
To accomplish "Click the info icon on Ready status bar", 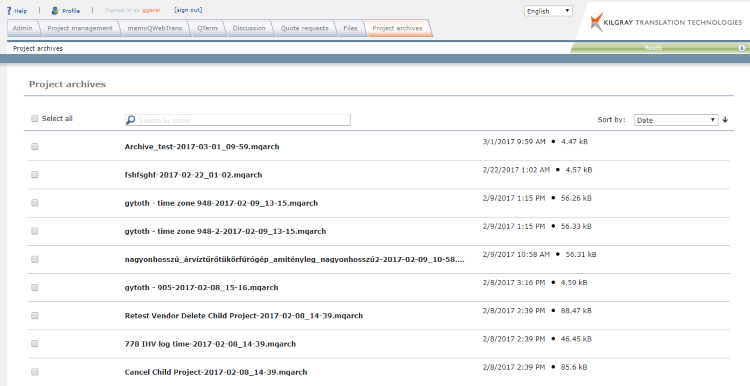I will click(742, 48).
